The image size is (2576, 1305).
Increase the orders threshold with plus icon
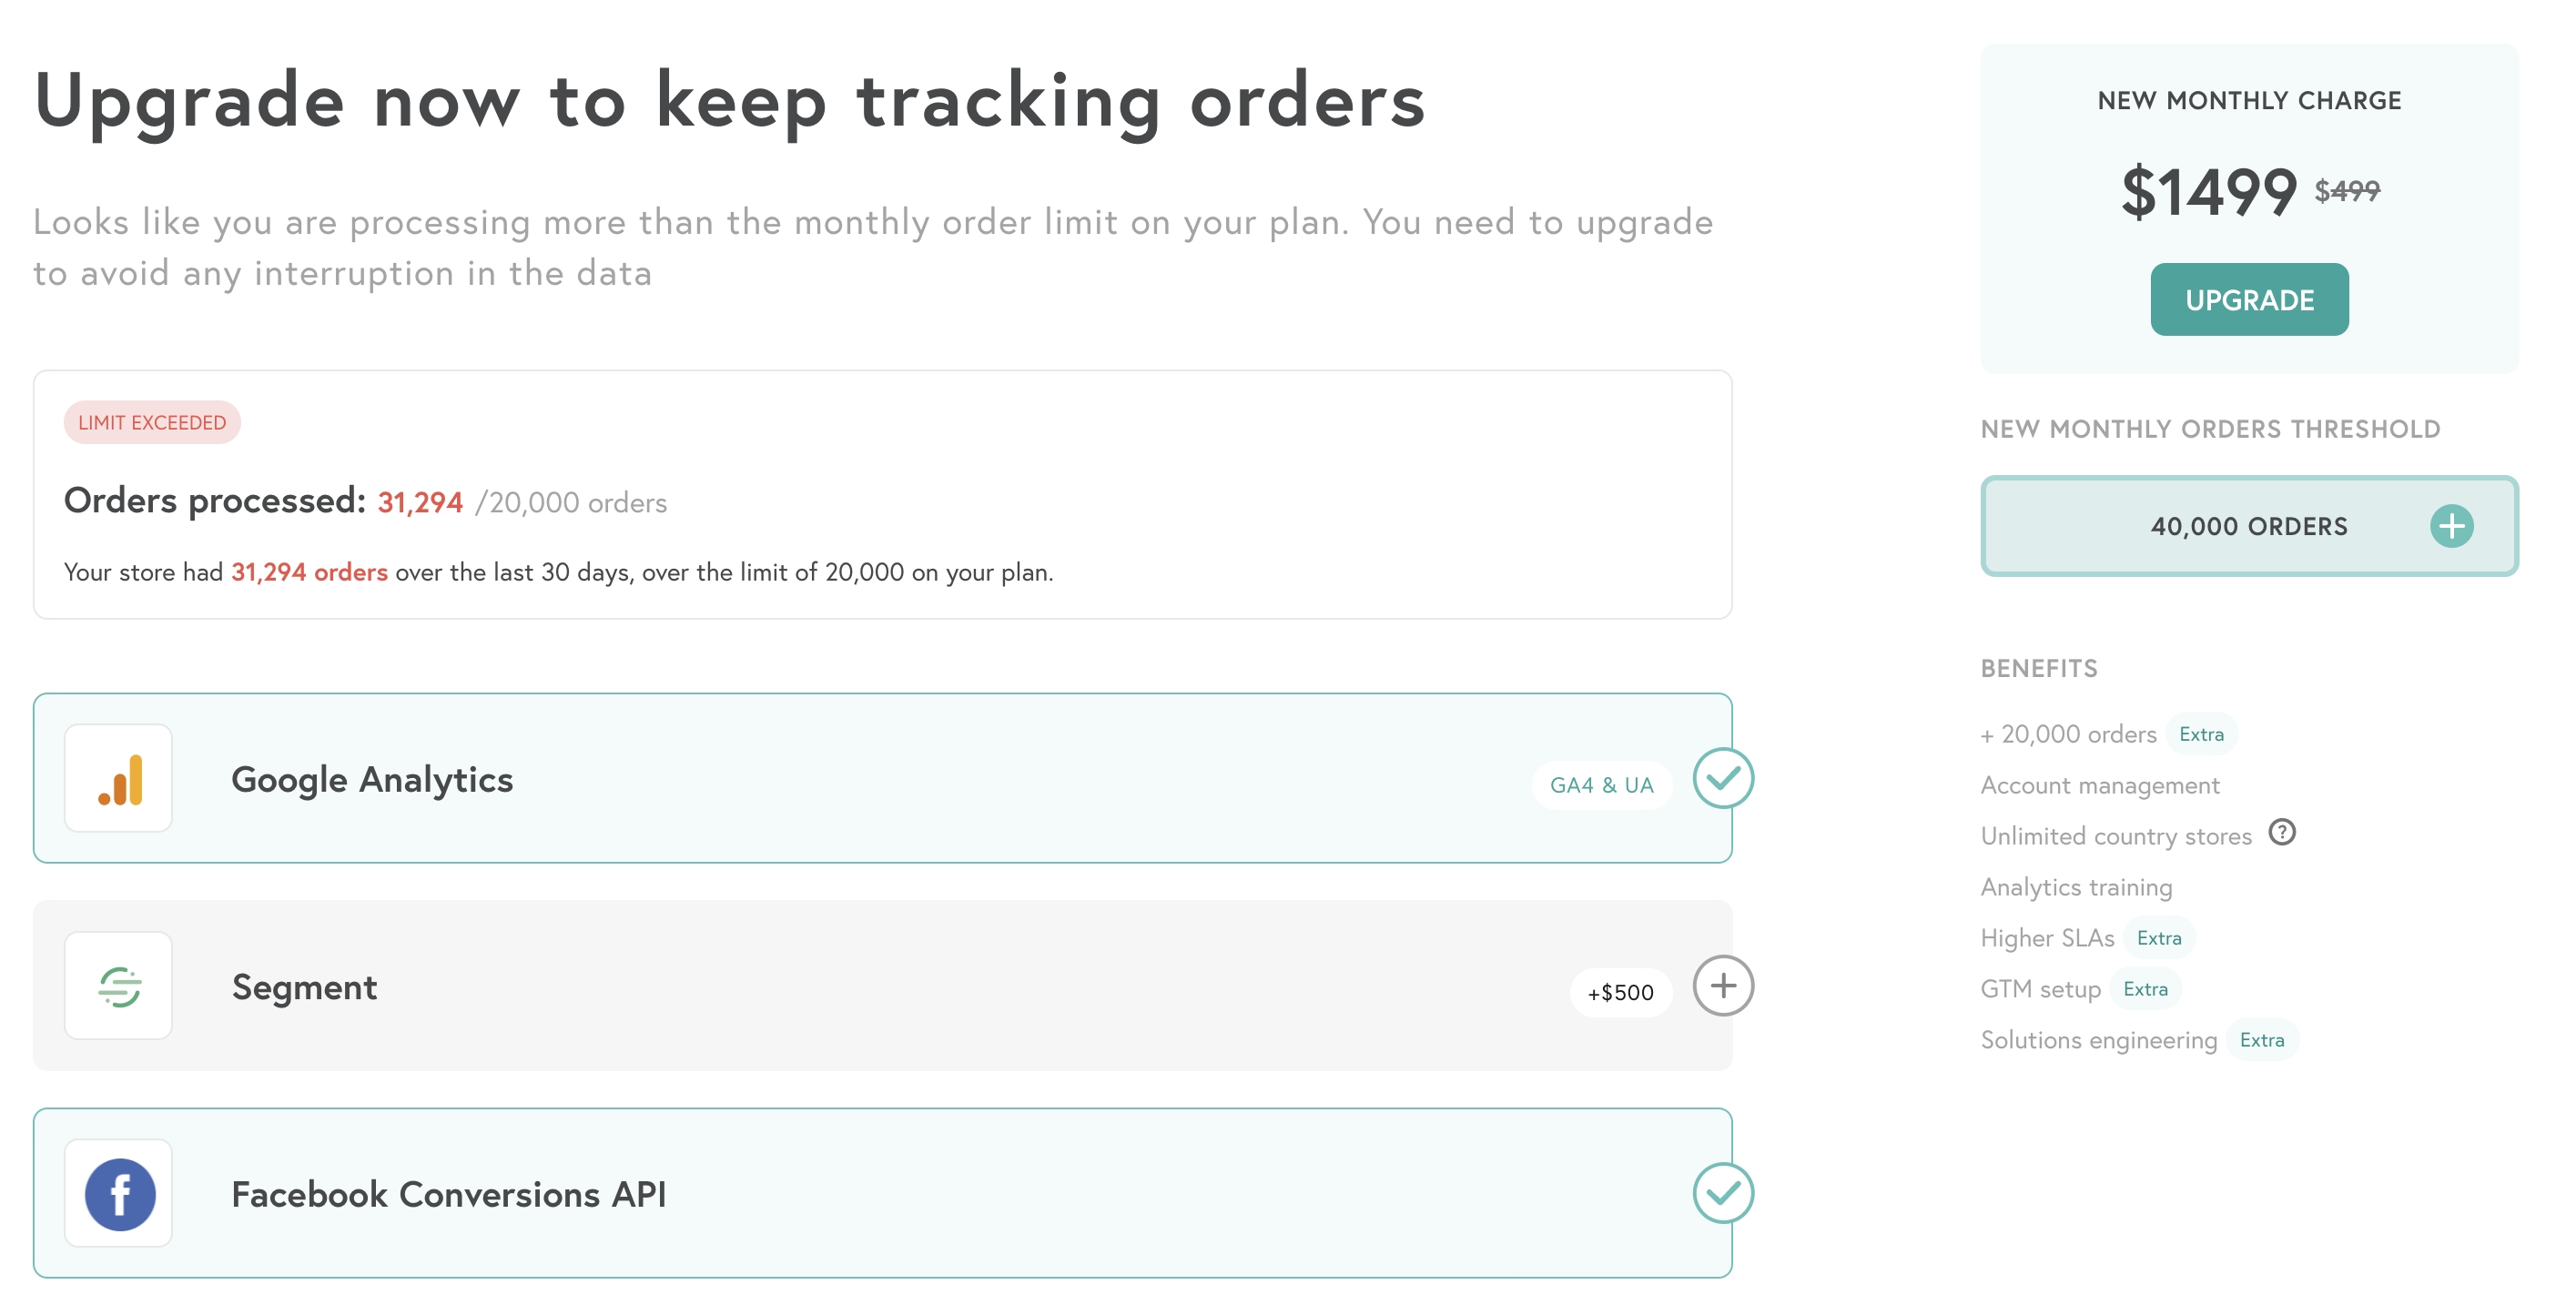coord(2452,526)
